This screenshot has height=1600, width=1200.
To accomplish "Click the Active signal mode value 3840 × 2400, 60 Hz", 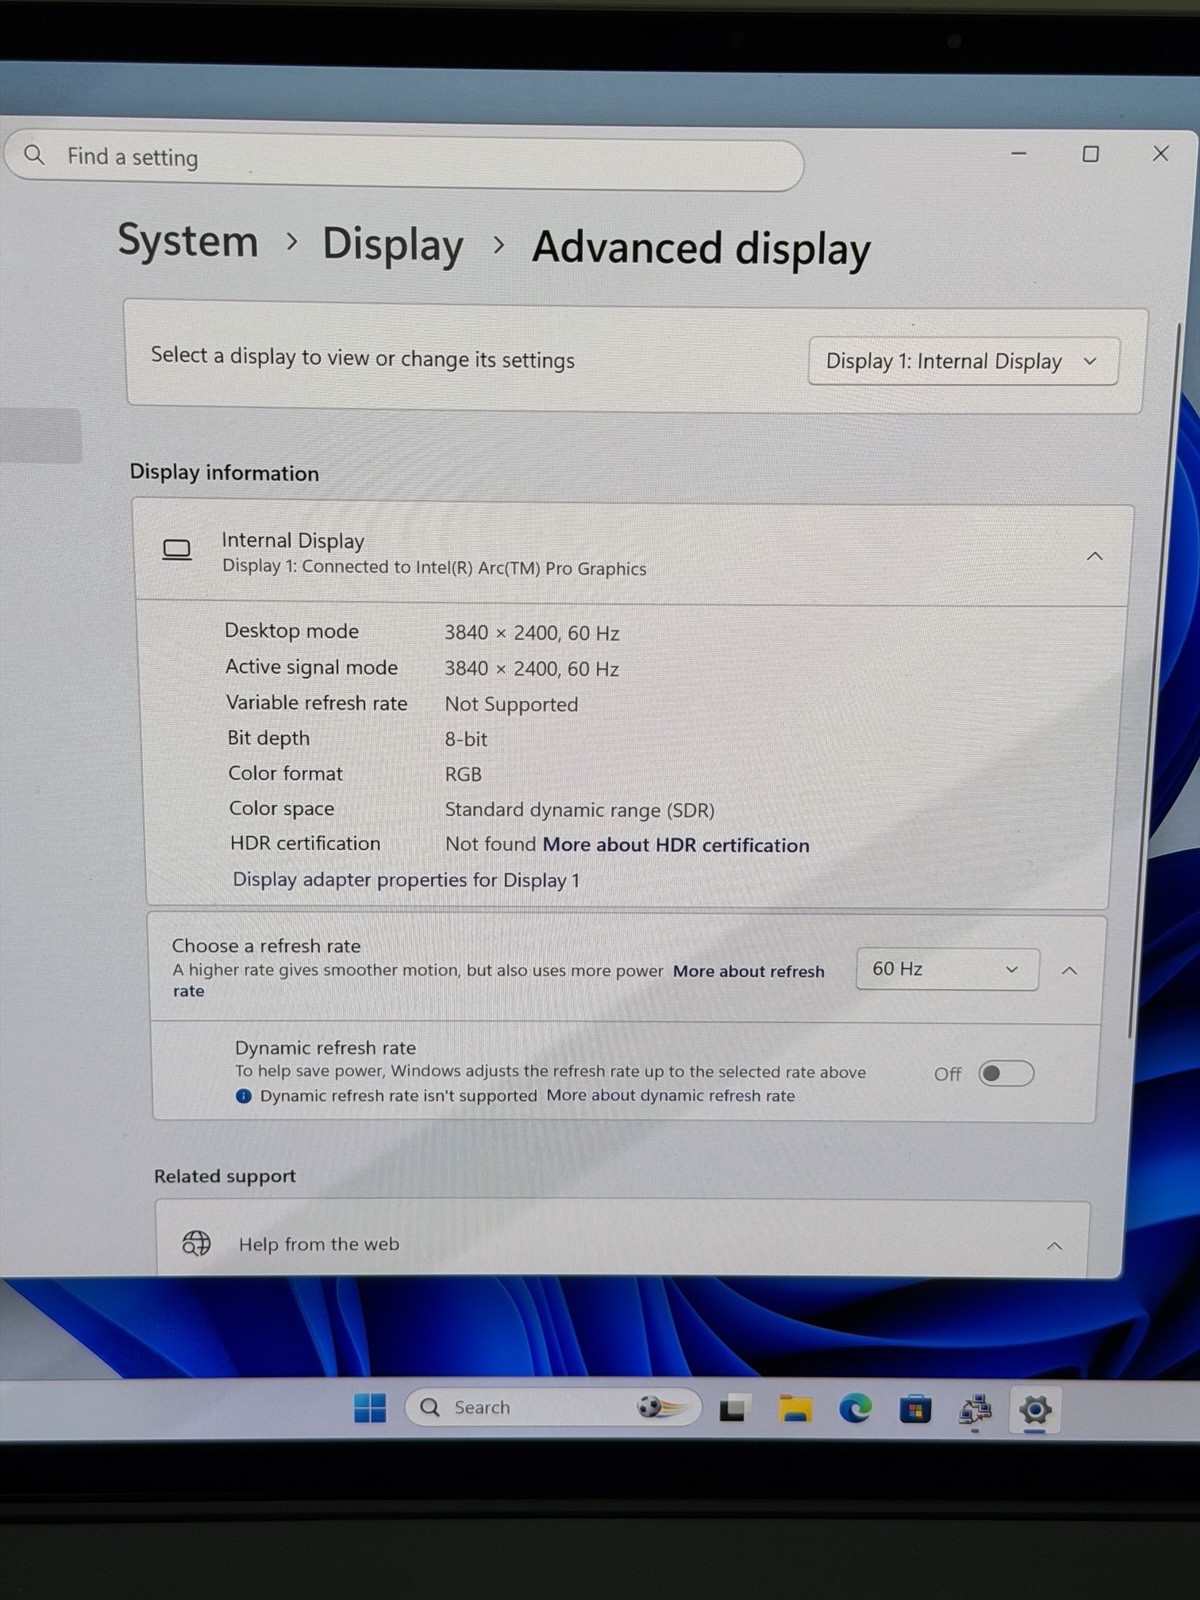I will click(x=532, y=669).
